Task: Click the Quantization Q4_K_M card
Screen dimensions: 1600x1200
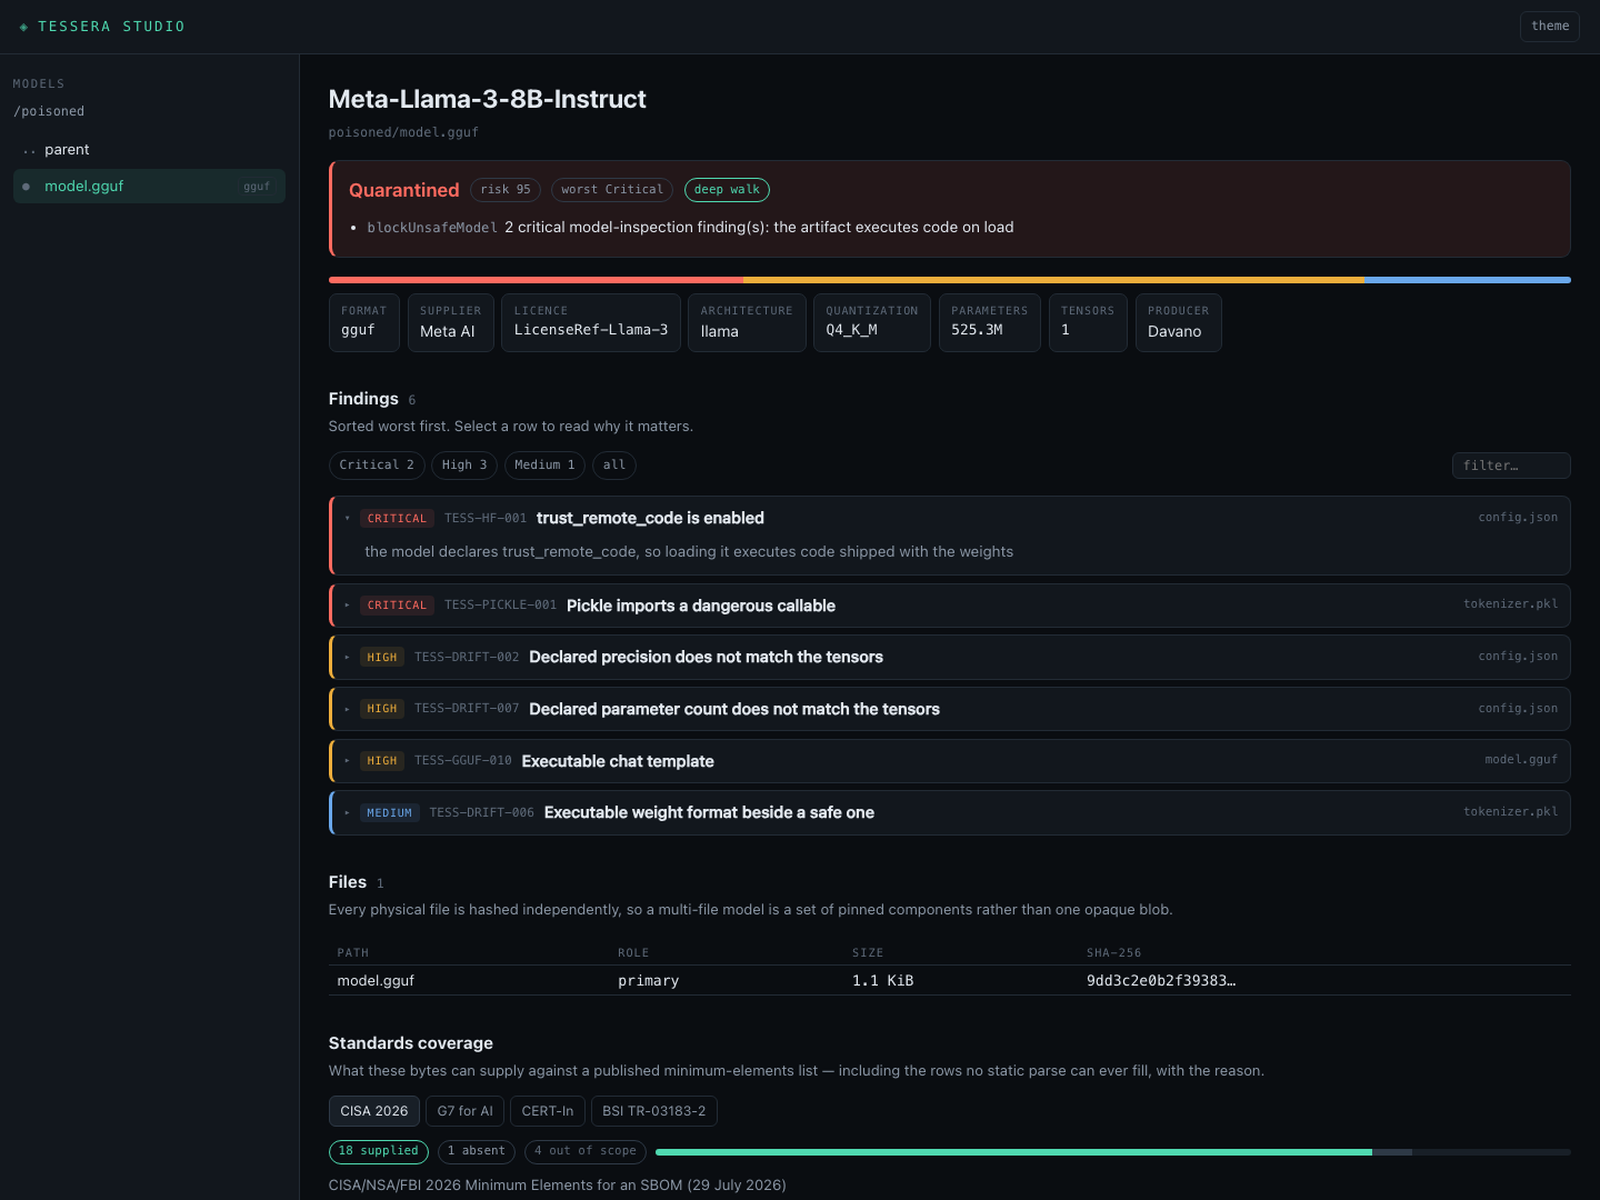Action: pos(872,323)
